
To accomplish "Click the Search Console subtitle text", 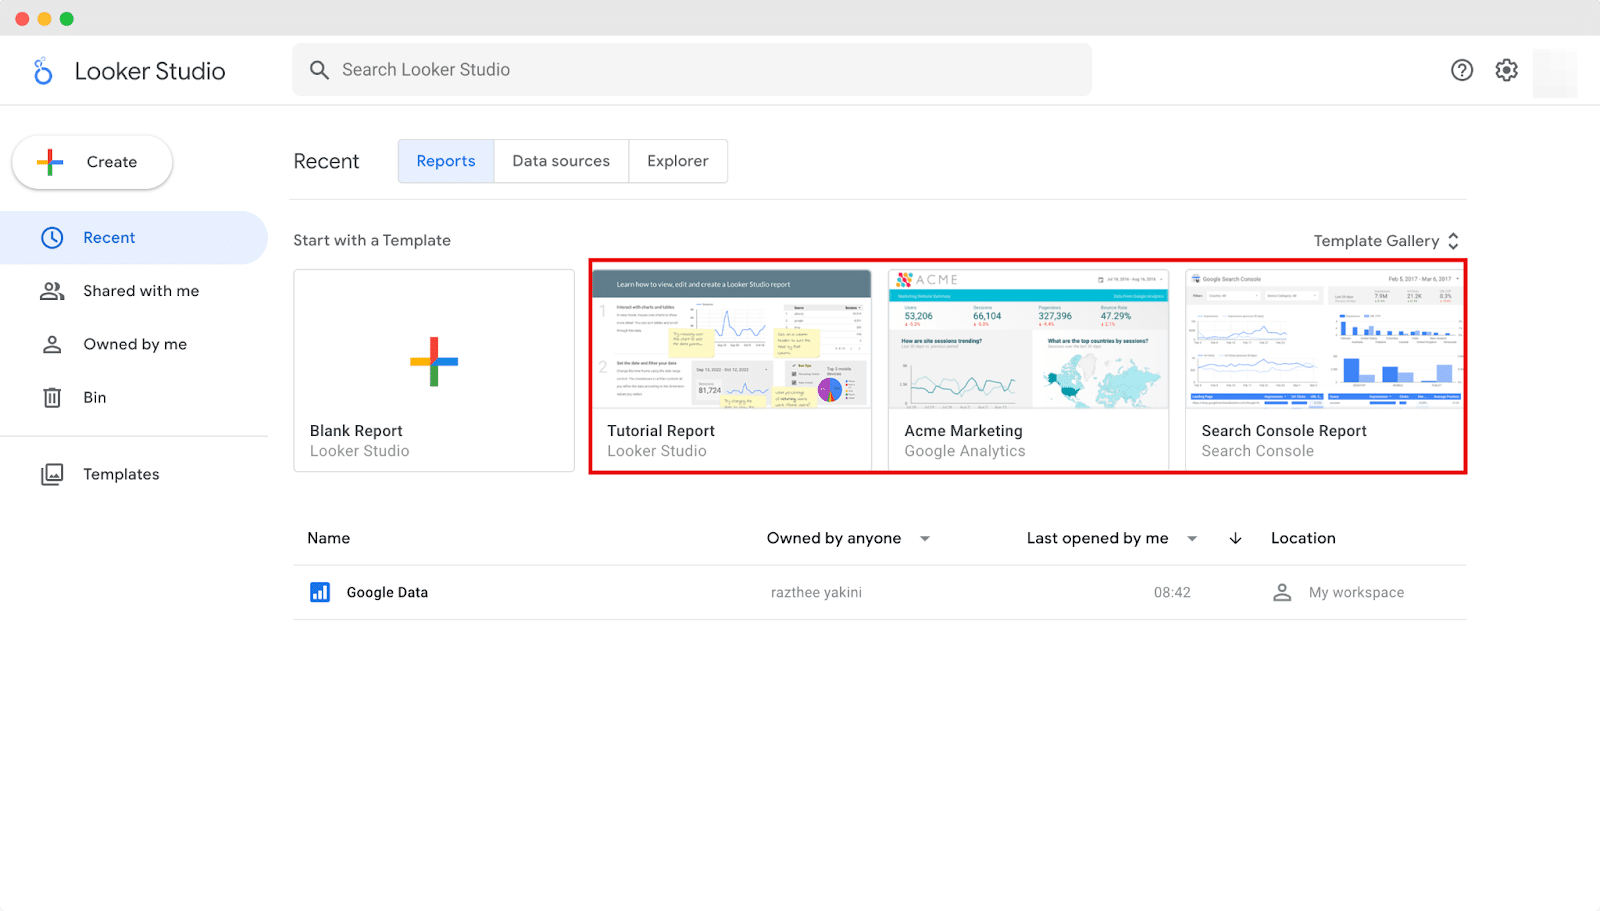I will click(x=1258, y=451).
